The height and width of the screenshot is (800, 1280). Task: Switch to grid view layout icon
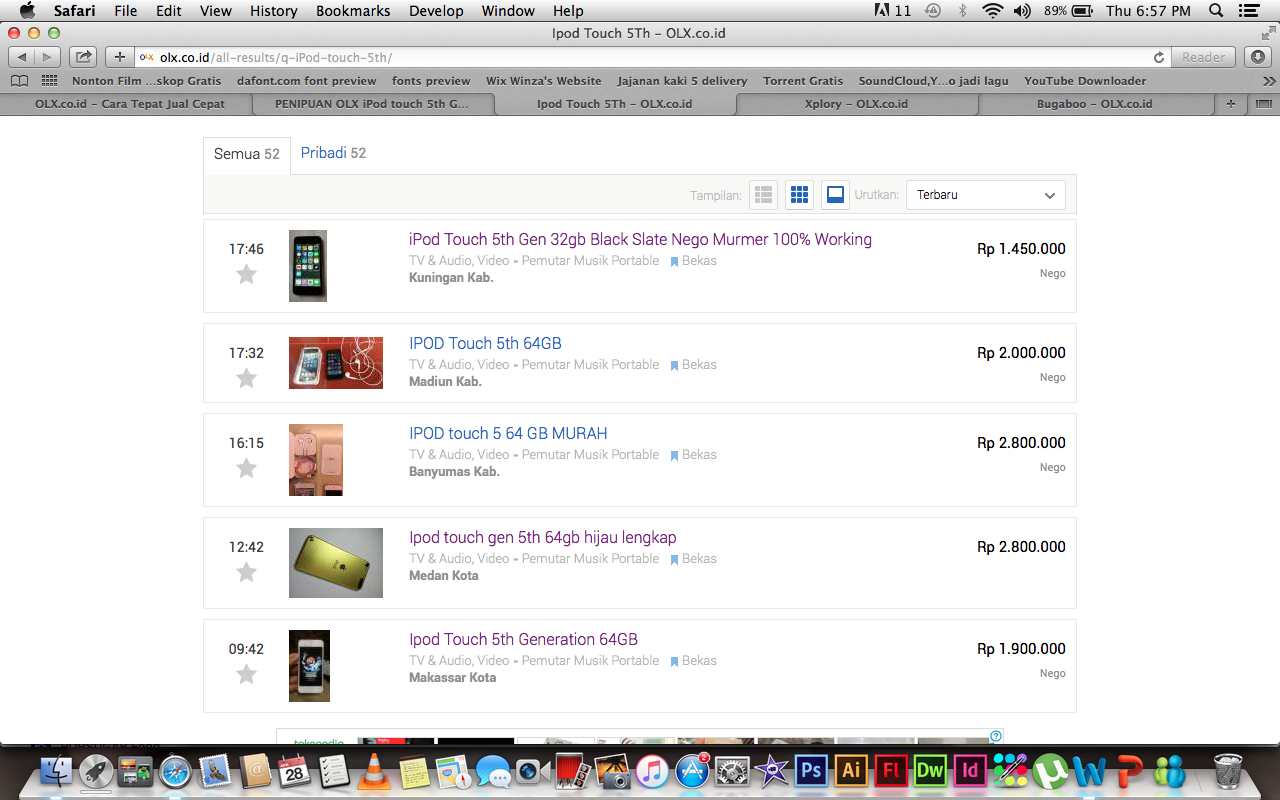(x=799, y=195)
